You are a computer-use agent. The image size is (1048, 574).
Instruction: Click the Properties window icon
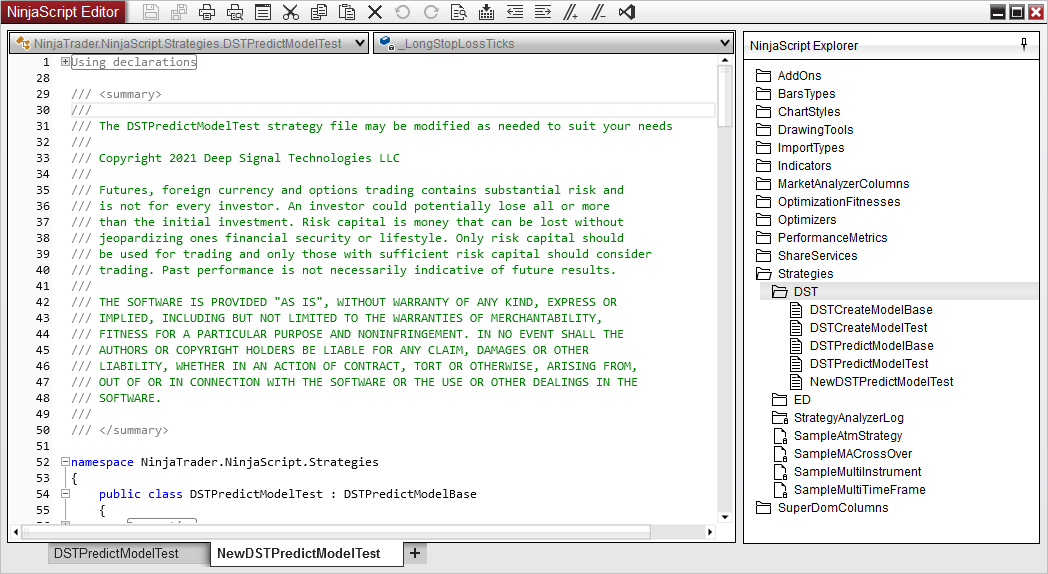point(263,11)
